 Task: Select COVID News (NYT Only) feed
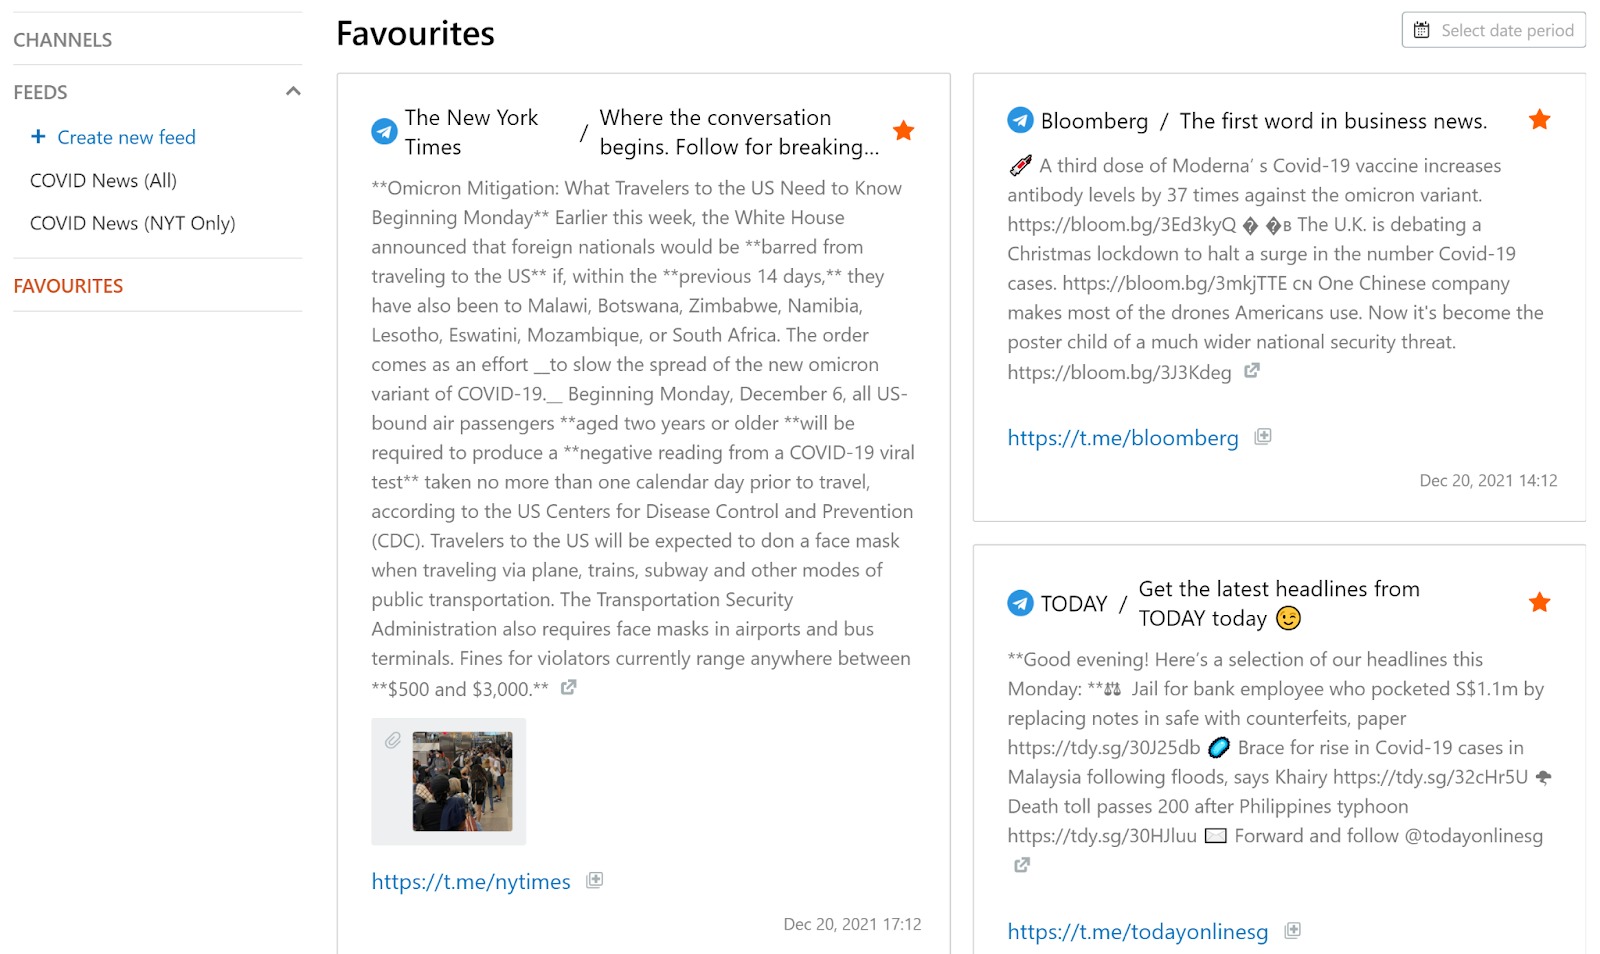click(133, 223)
